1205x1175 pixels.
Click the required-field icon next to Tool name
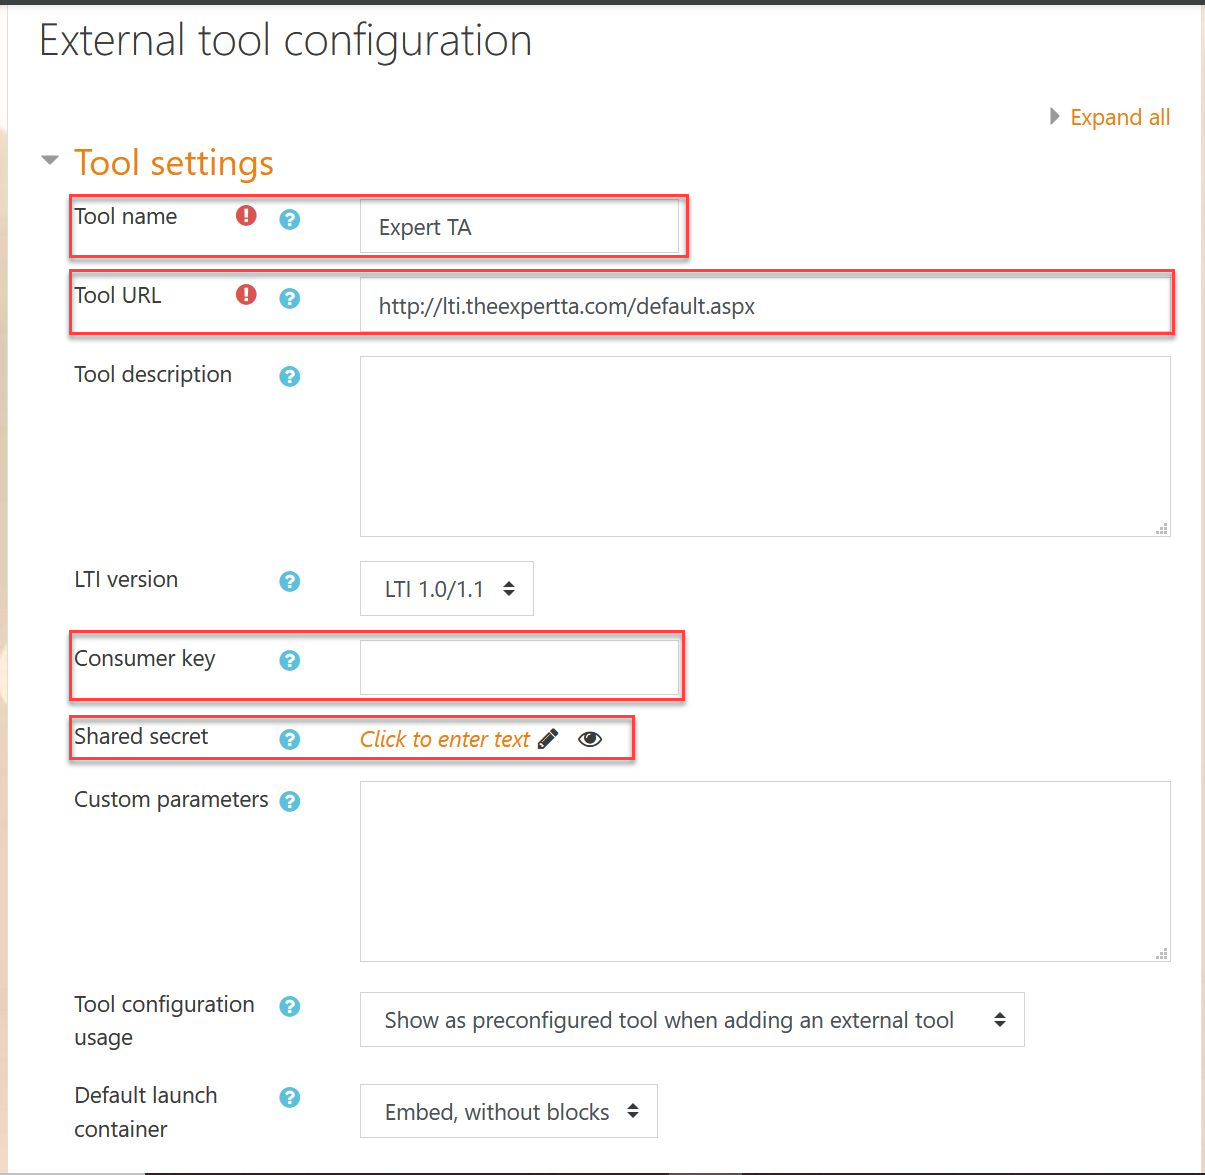point(246,215)
